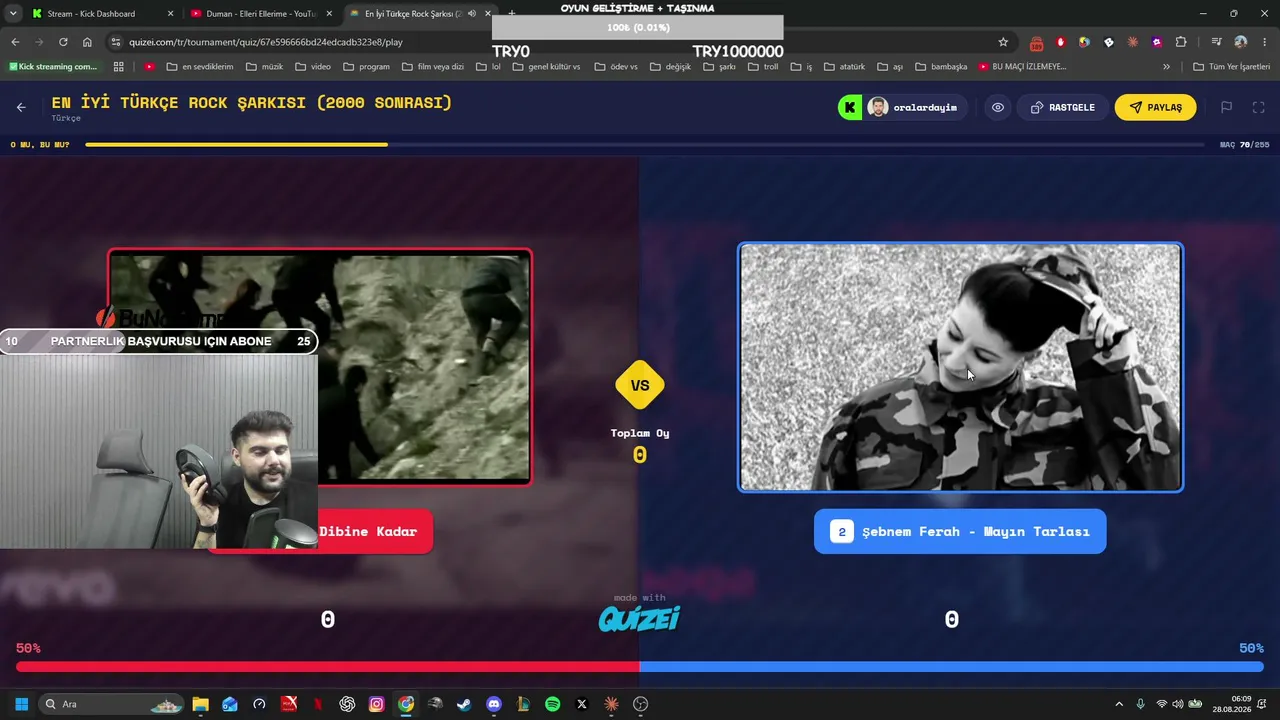
Task: Open the Tüm Yer İşaretleri folder
Action: coord(1231,67)
